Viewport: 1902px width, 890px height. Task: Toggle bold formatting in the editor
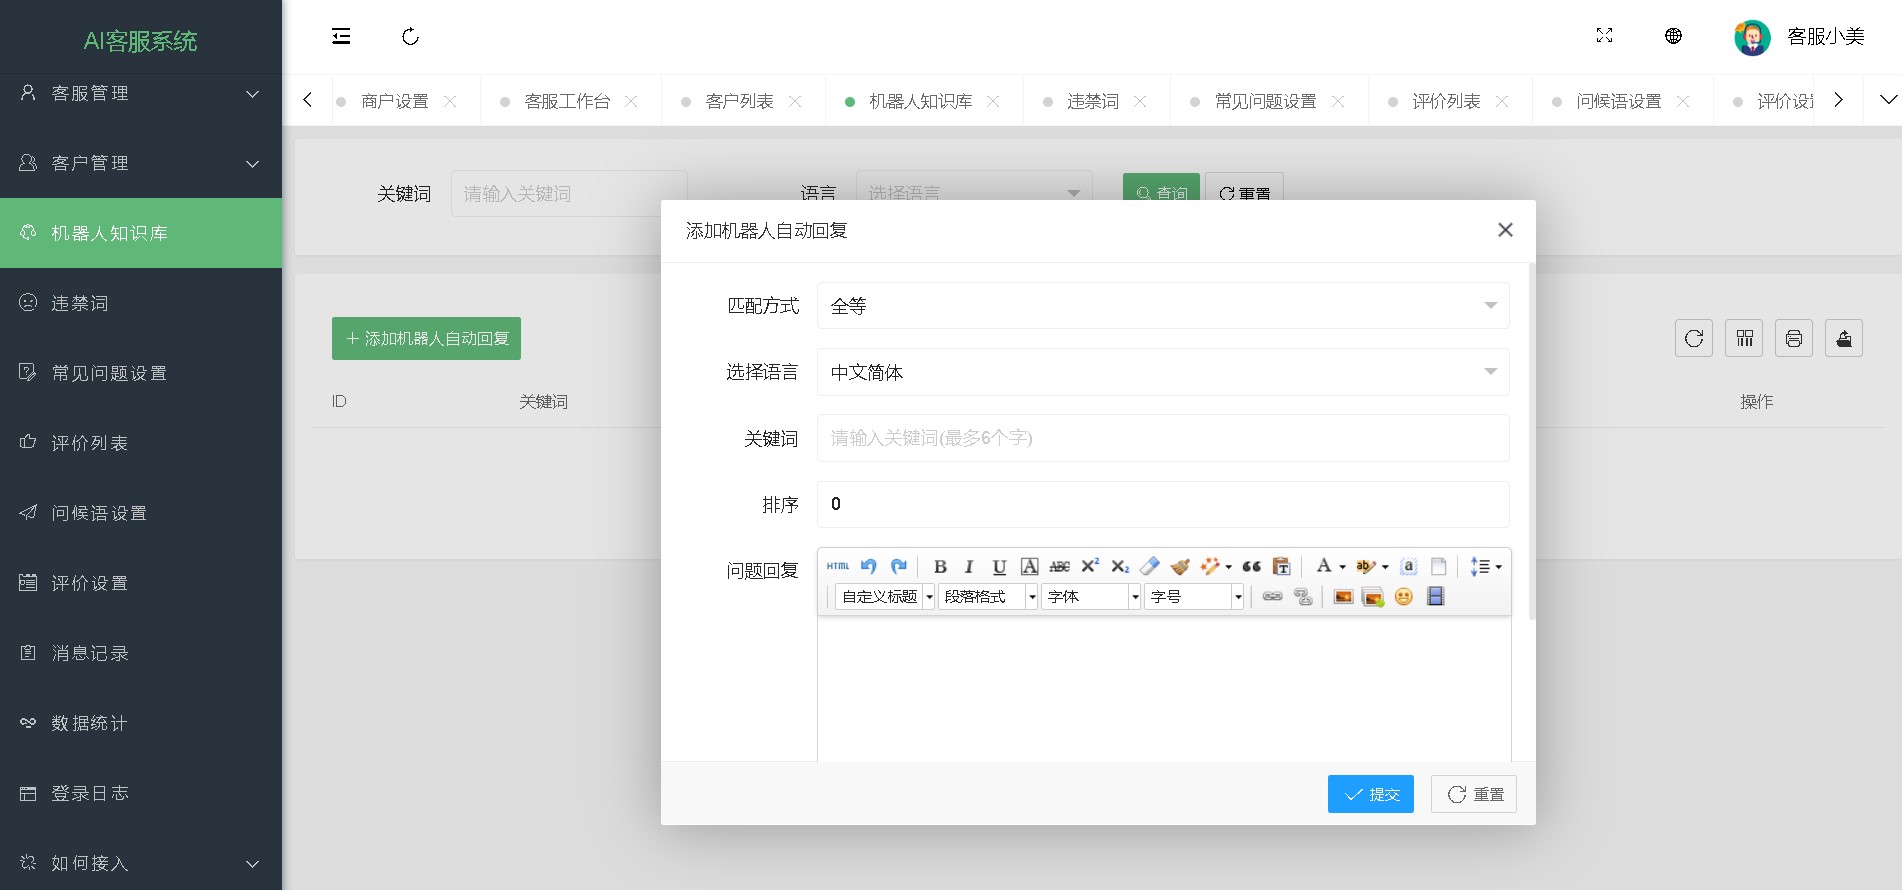point(939,567)
